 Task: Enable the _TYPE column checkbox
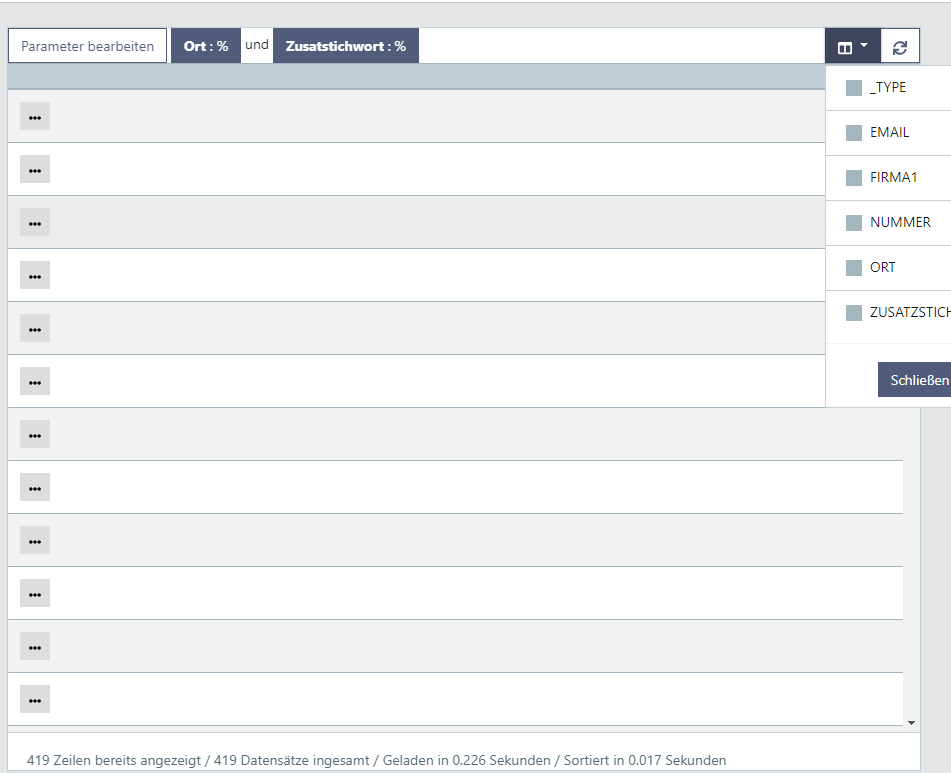pos(853,87)
